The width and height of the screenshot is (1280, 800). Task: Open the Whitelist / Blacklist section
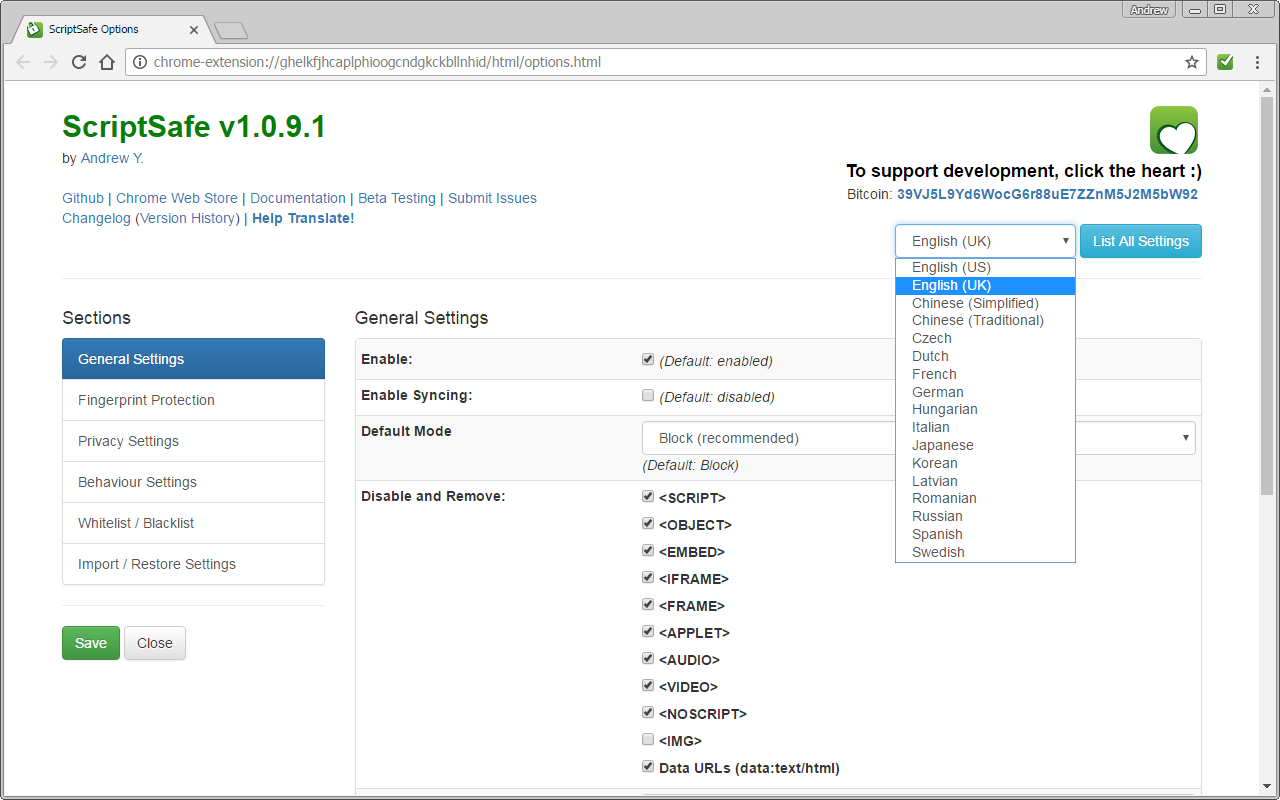tap(193, 523)
